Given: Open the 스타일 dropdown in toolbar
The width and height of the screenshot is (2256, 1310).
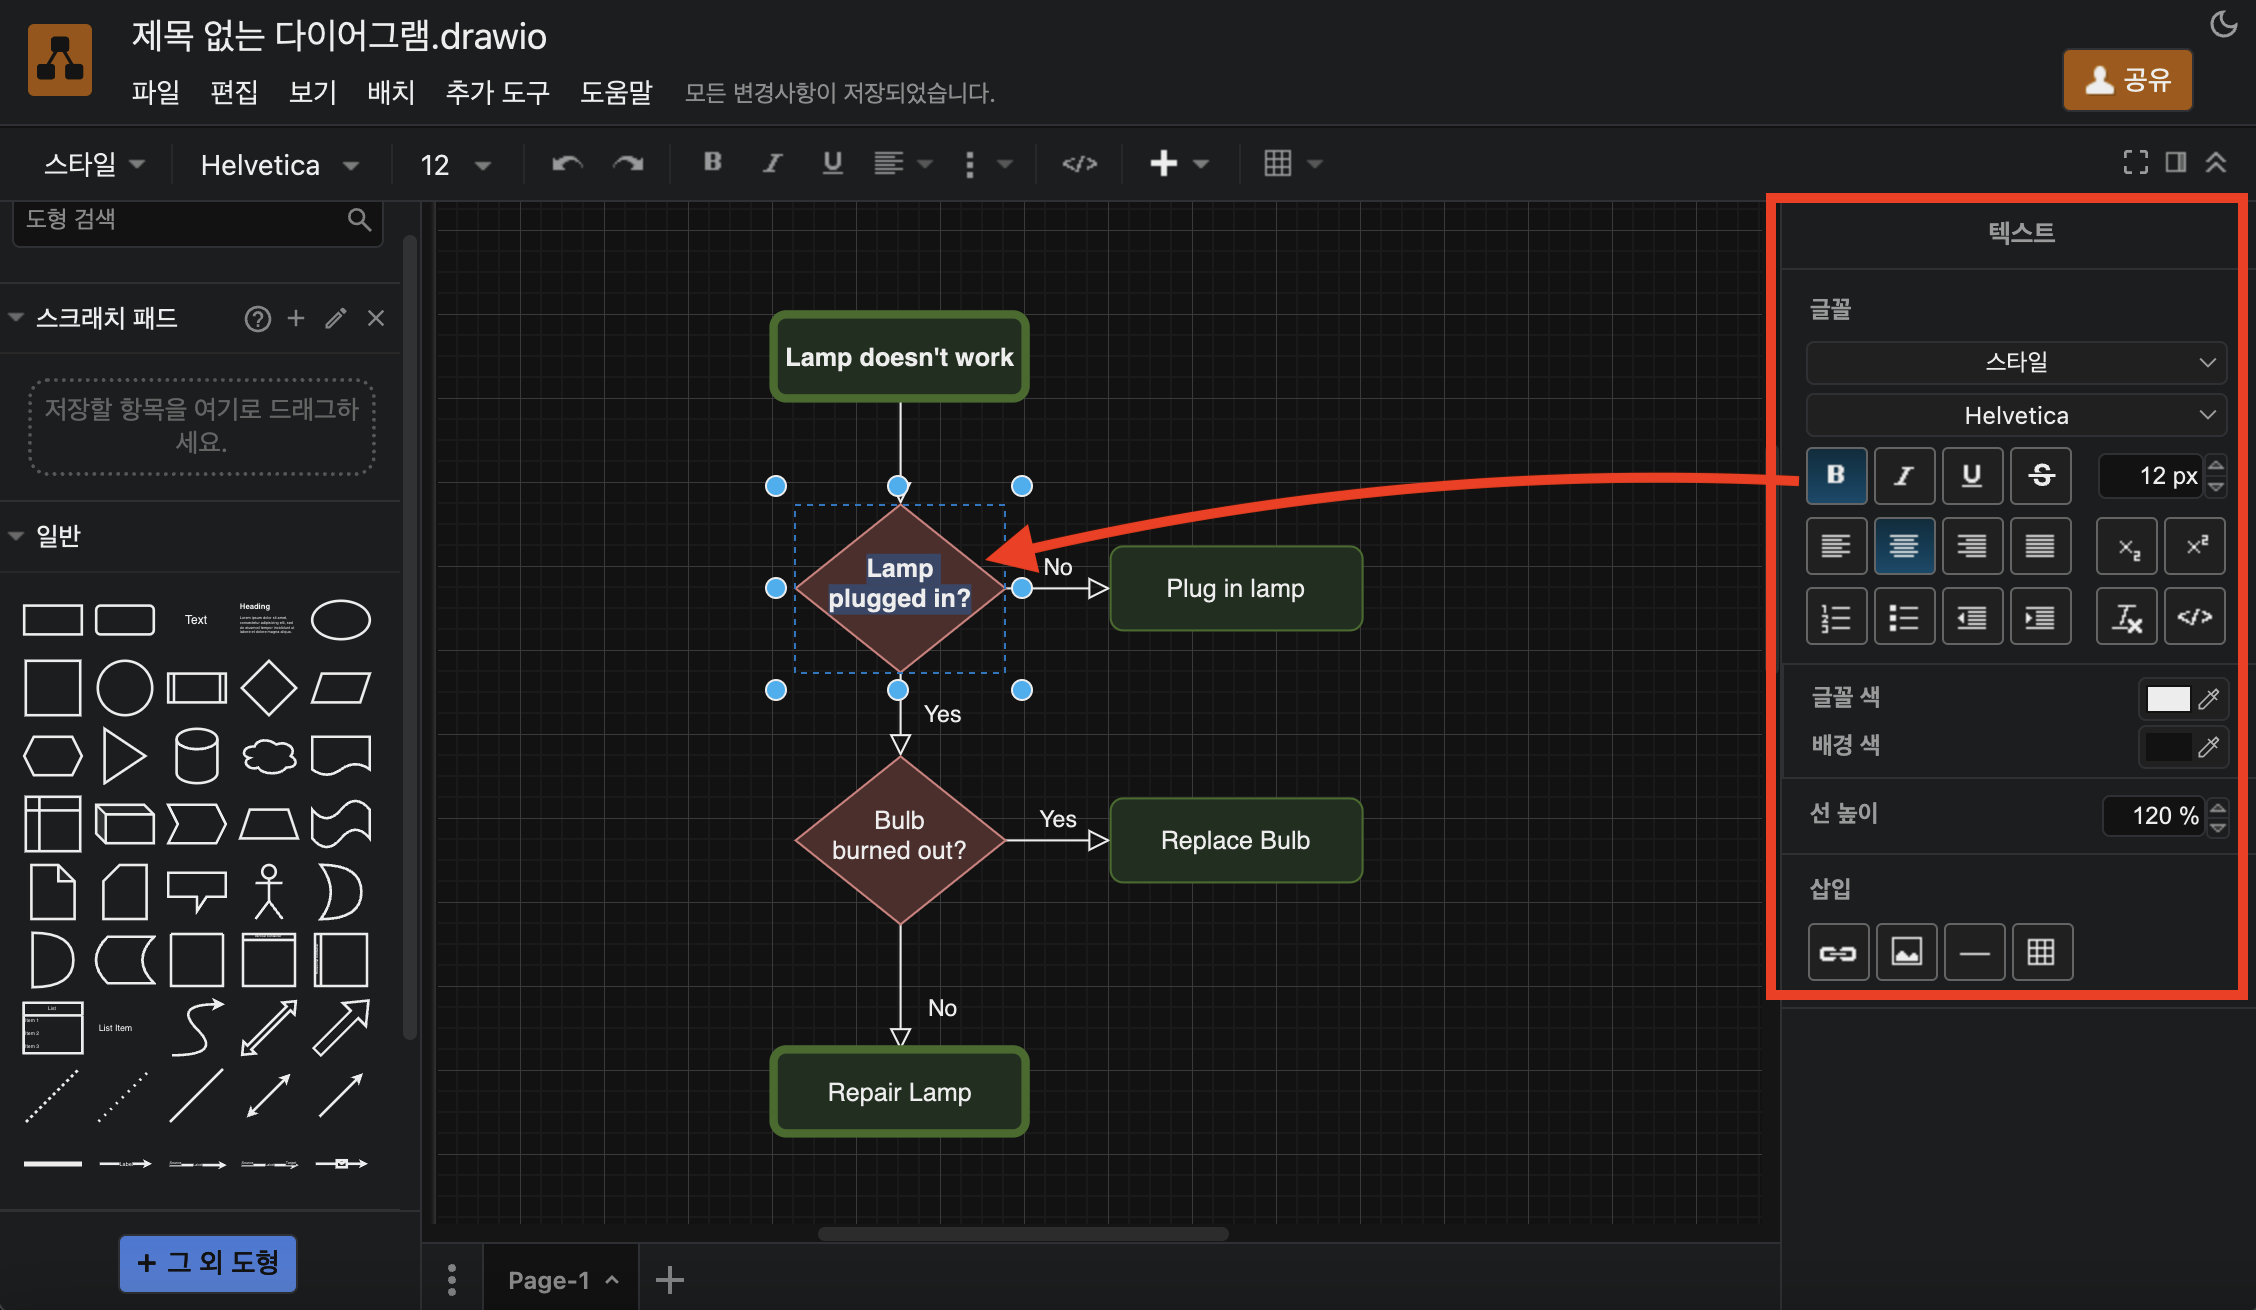Looking at the screenshot, I should pyautogui.click(x=94, y=164).
